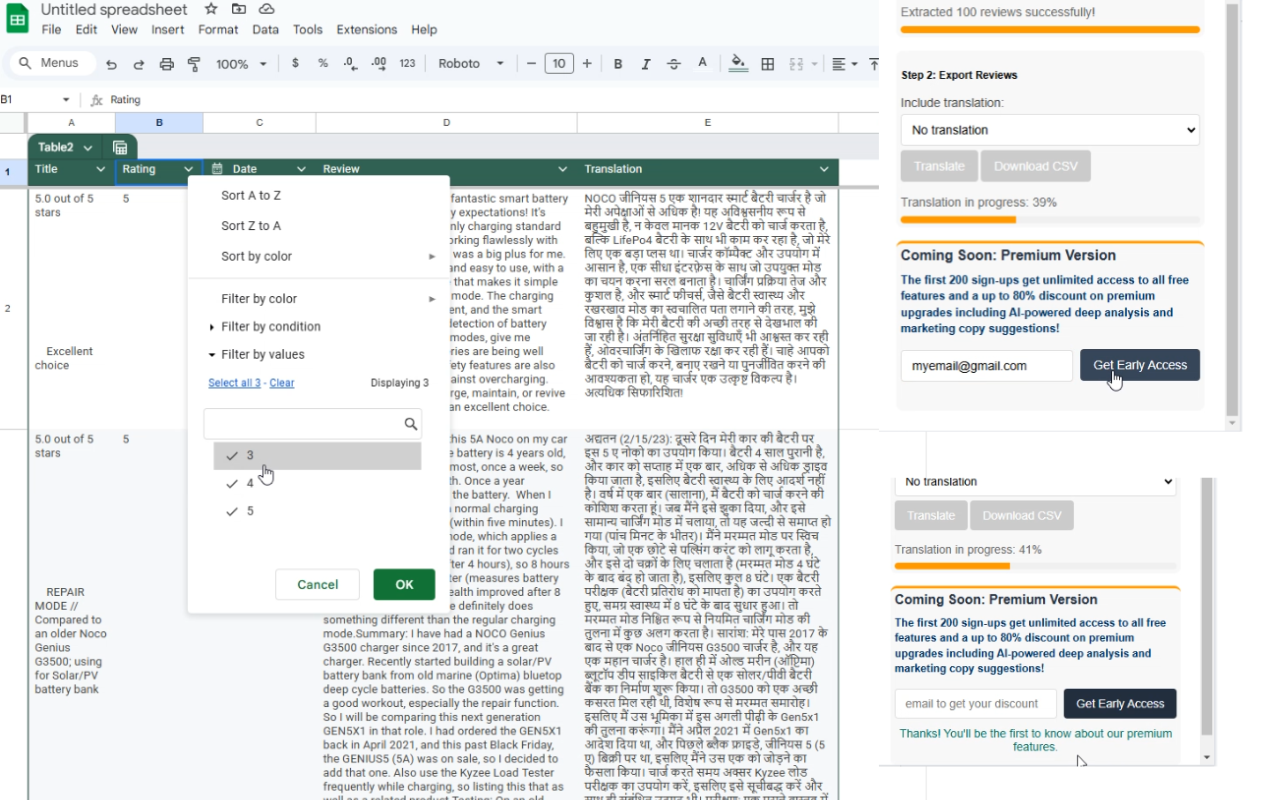Cancel the filter dialog
Image resolution: width=1280 pixels, height=800 pixels.
click(x=318, y=585)
